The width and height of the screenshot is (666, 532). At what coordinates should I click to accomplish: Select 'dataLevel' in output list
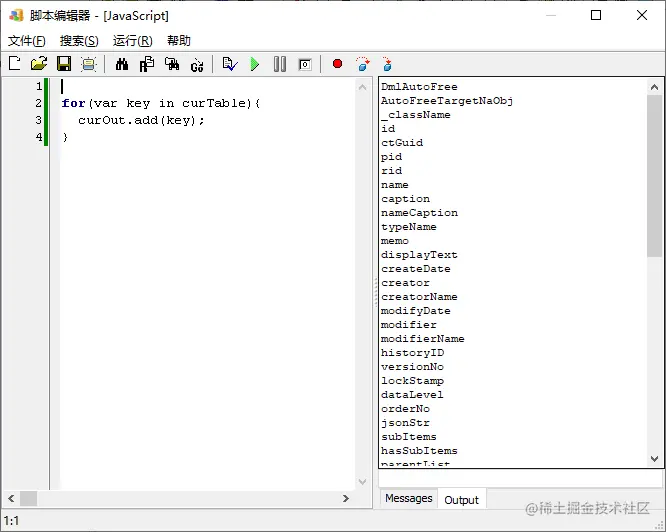click(x=412, y=395)
